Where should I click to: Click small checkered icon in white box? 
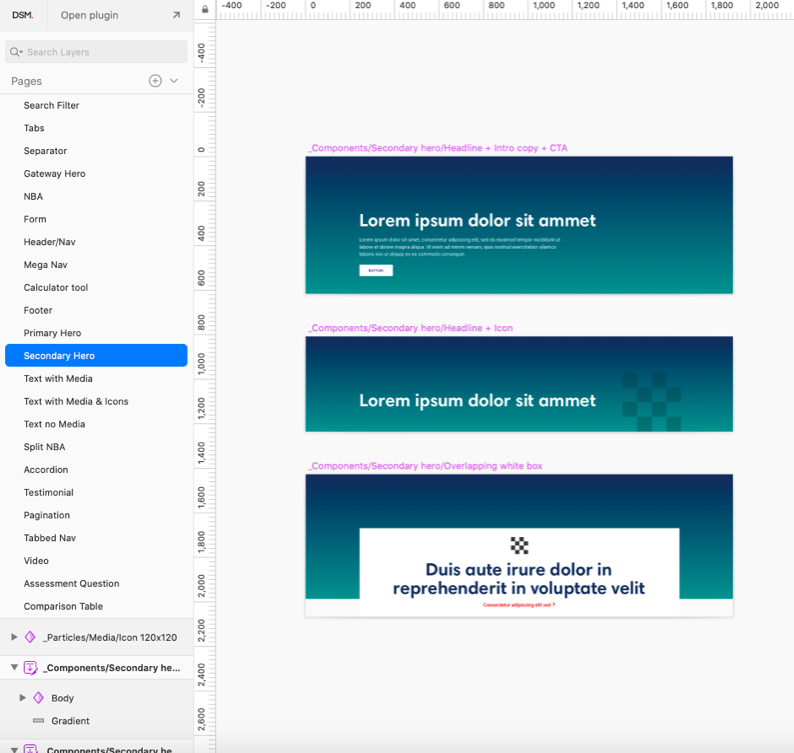[520, 545]
